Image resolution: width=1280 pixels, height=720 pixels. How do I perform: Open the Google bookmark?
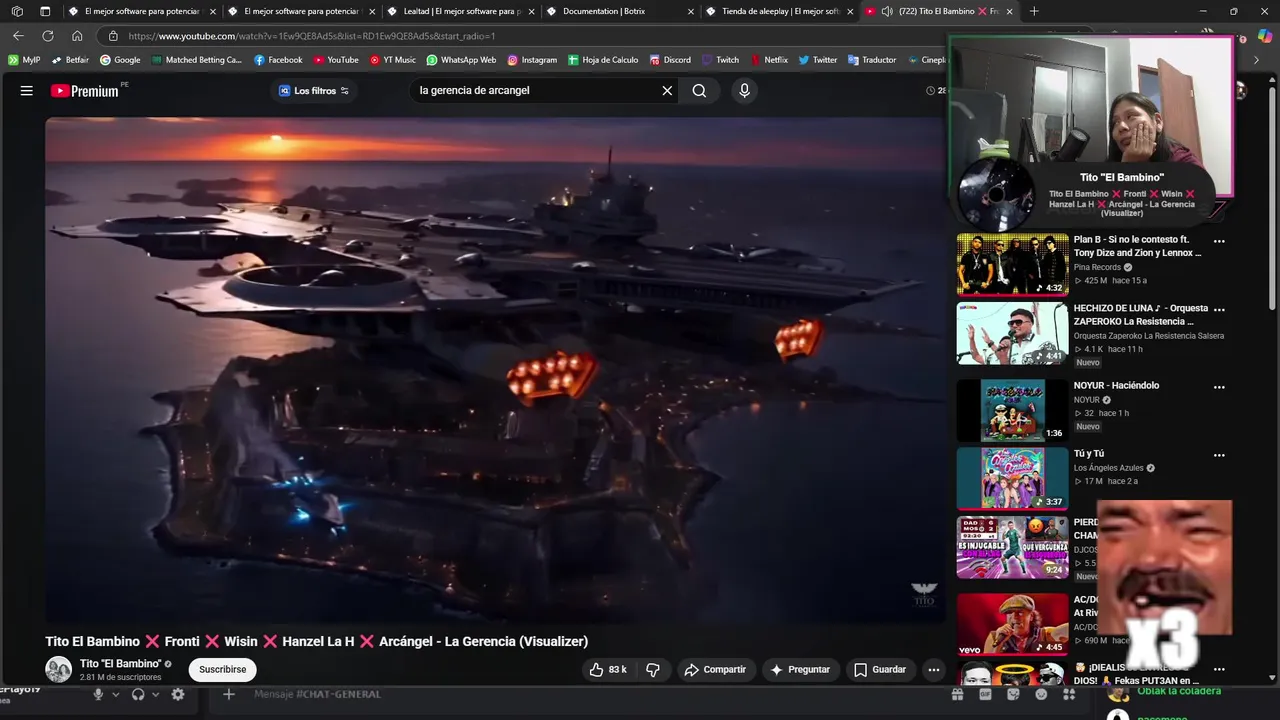point(120,60)
